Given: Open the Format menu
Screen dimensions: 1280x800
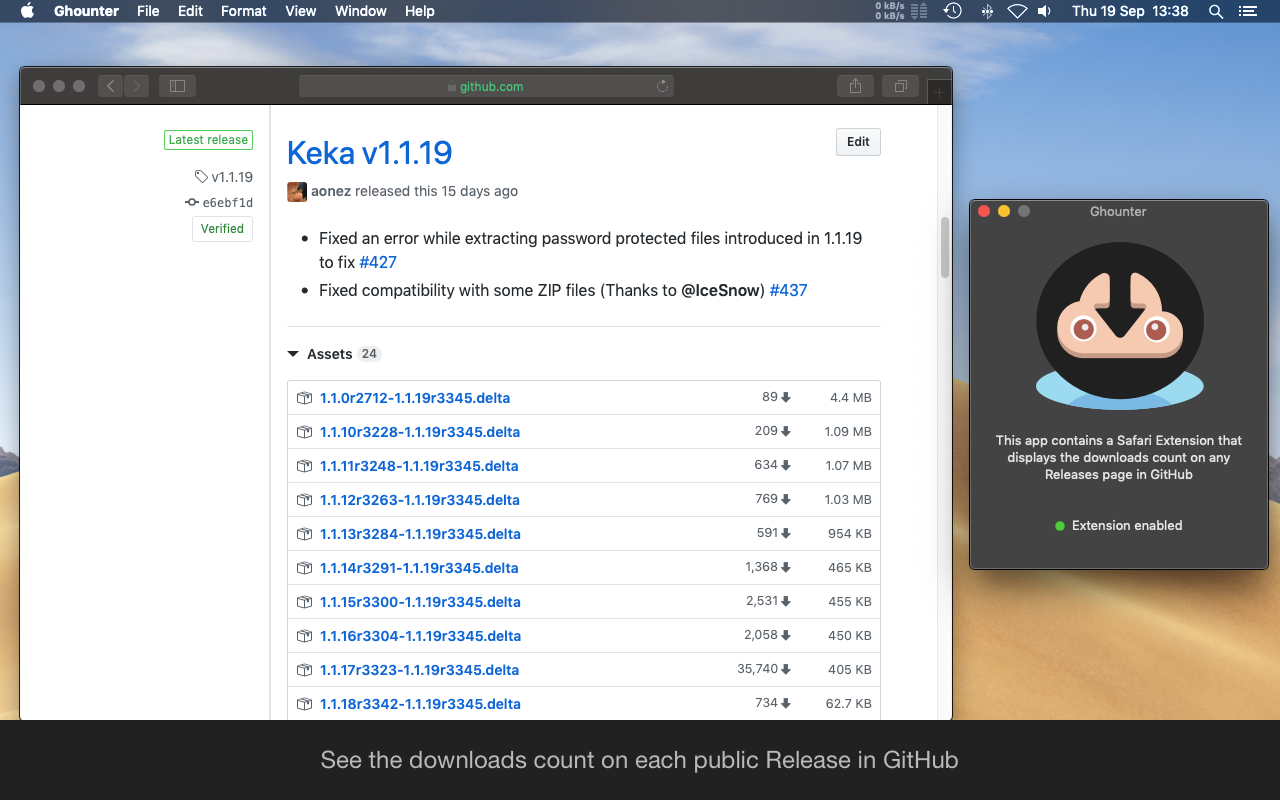Looking at the screenshot, I should [x=244, y=11].
